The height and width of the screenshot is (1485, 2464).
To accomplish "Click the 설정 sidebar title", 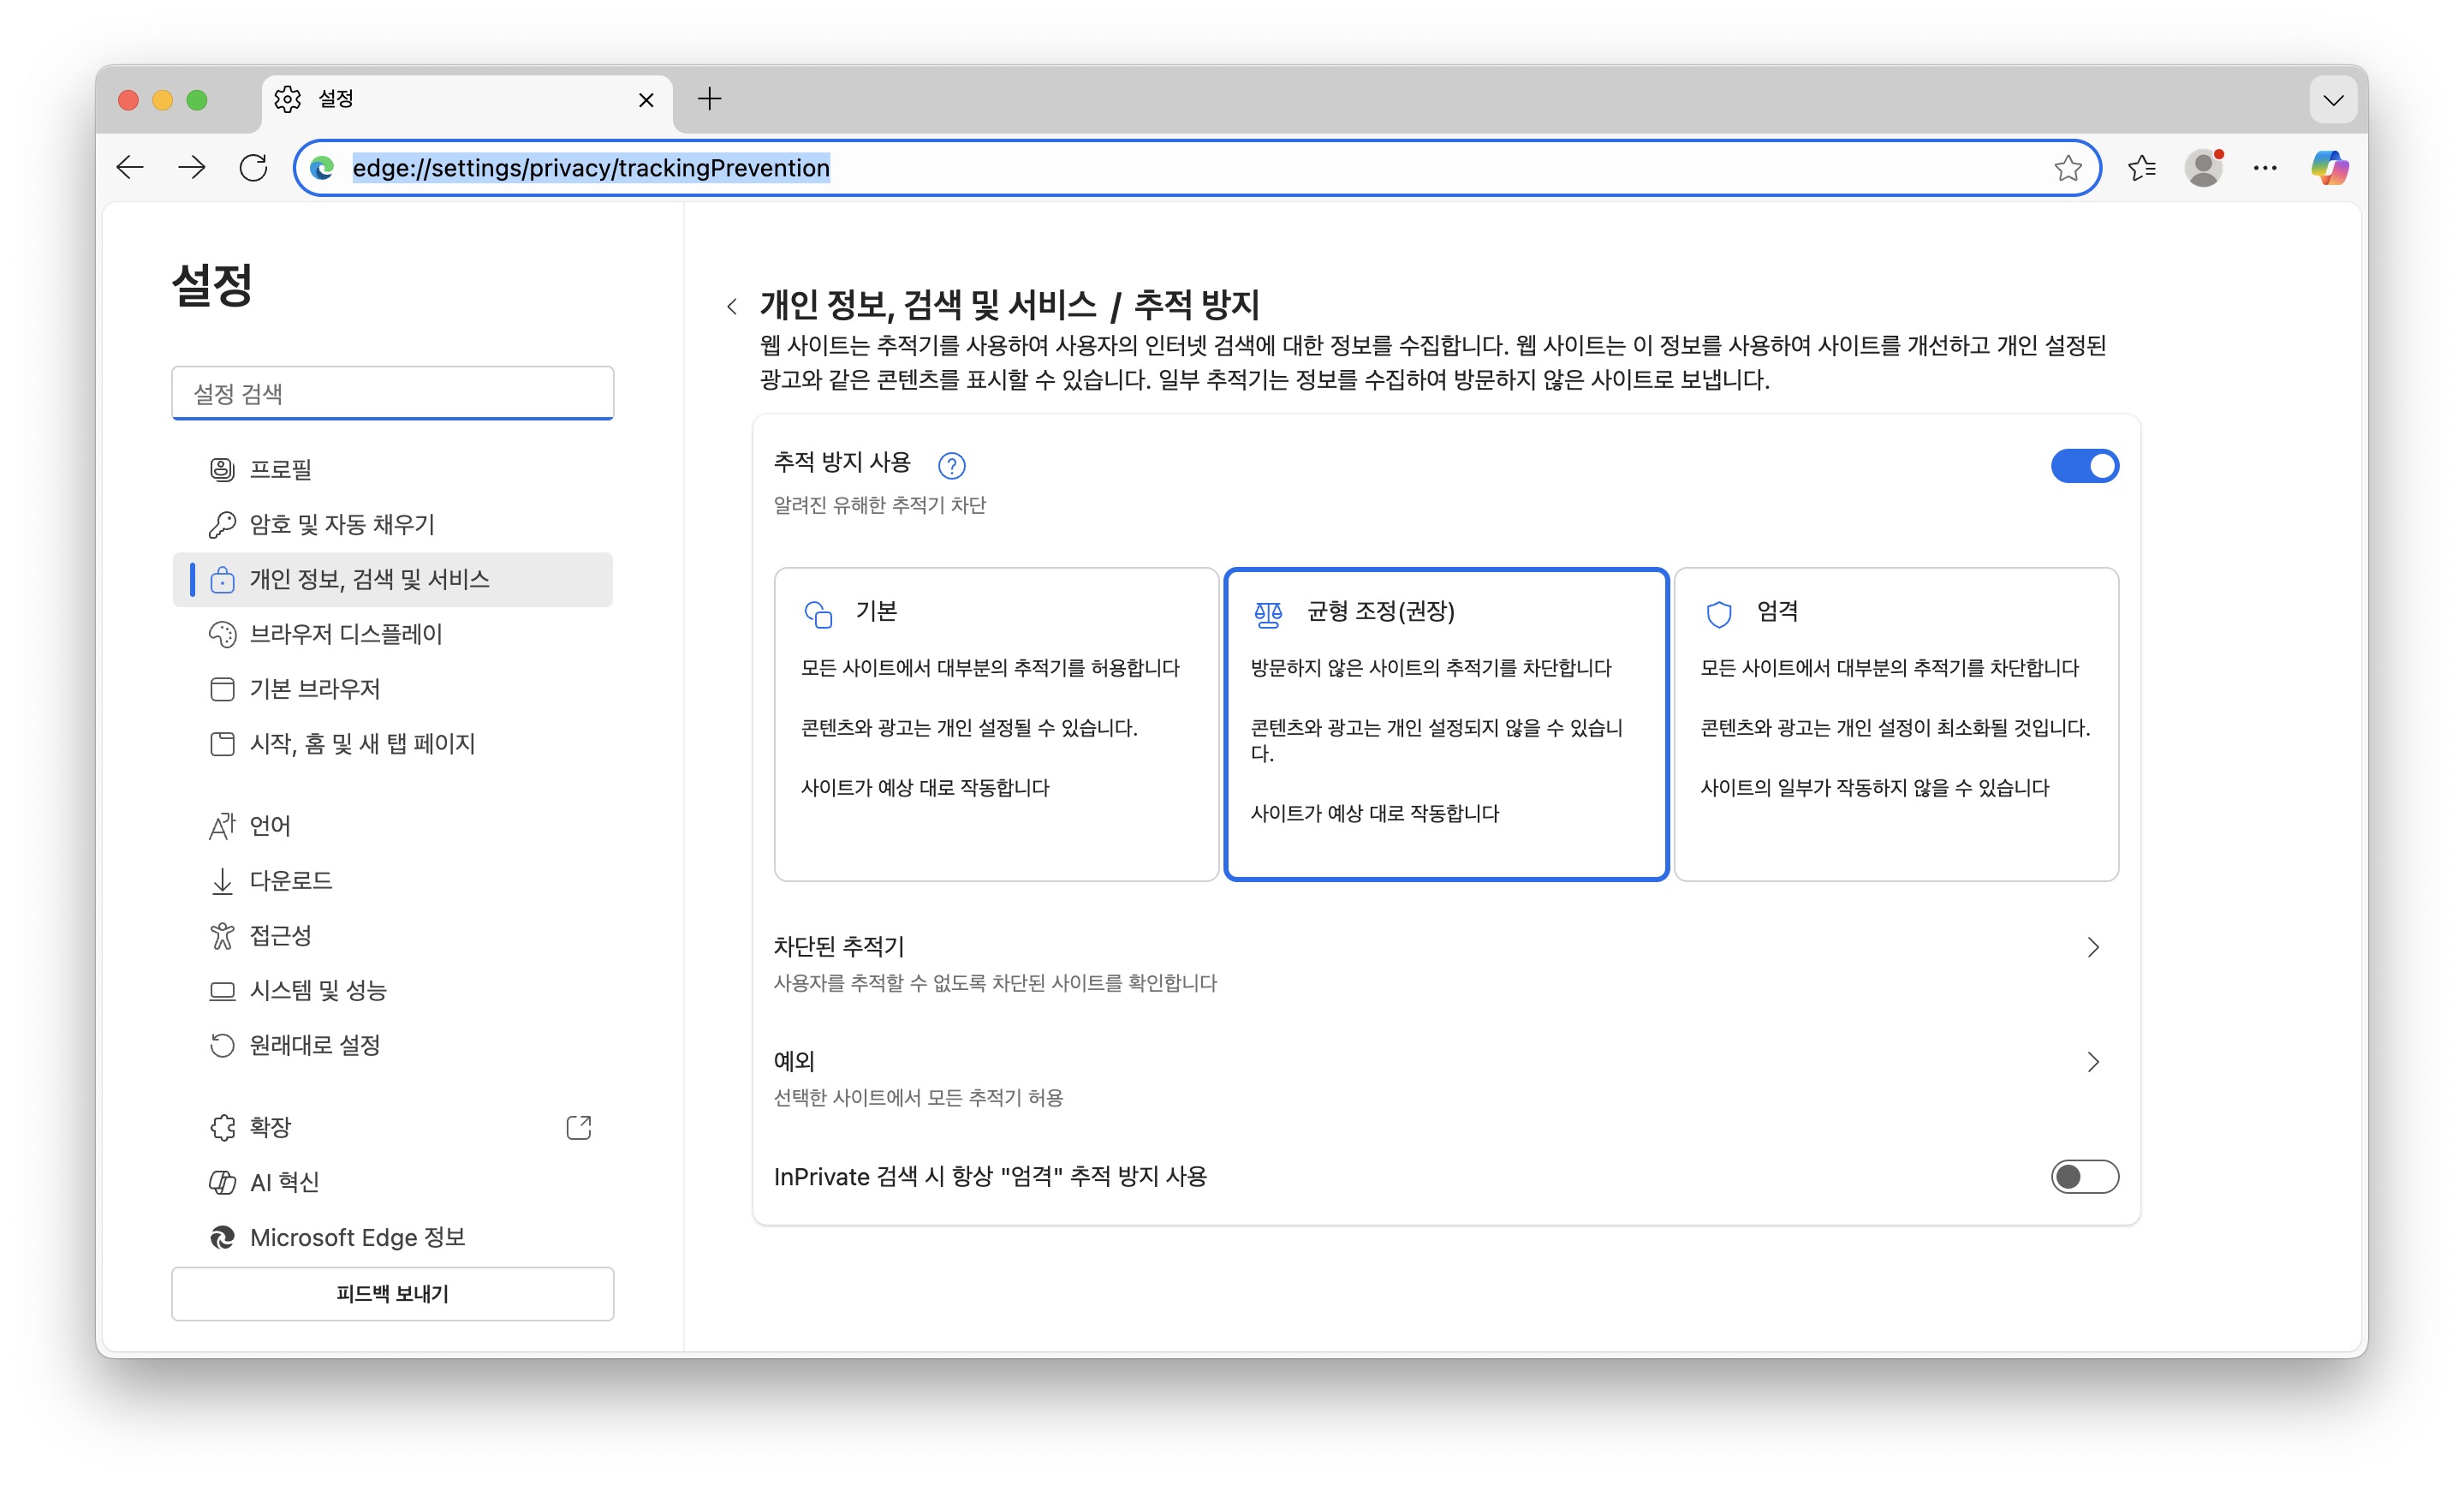I will click(212, 285).
